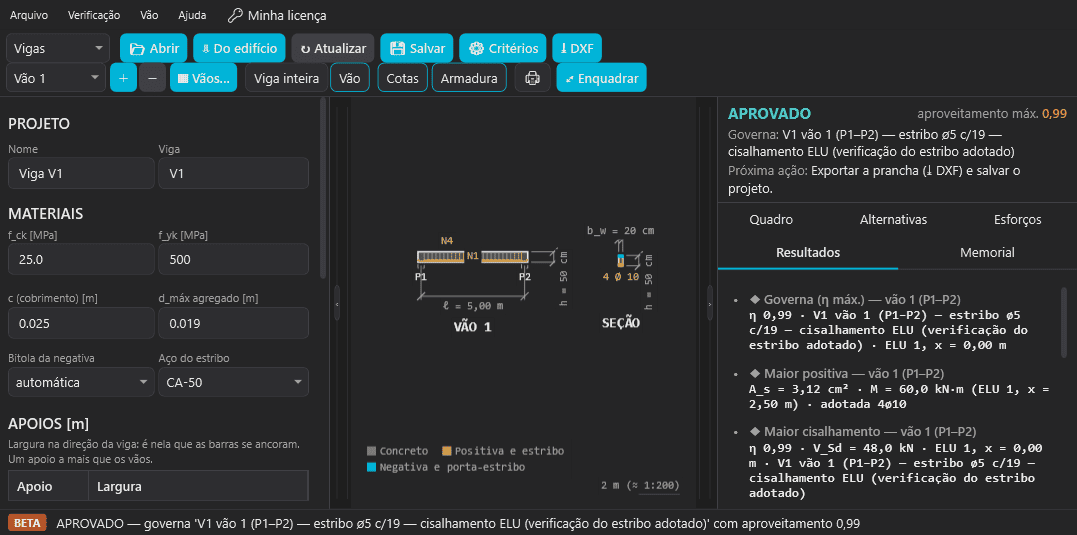Click the Maior cisalhamento result entry

click(x=896, y=462)
